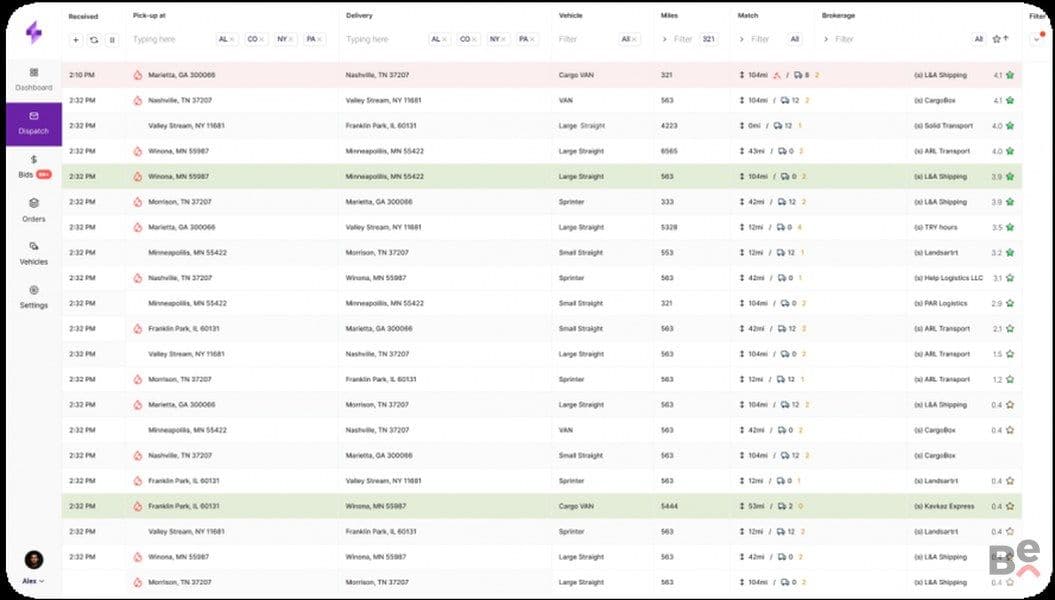Expand the Match filter chevron
This screenshot has width=1055, height=600.
coord(742,40)
